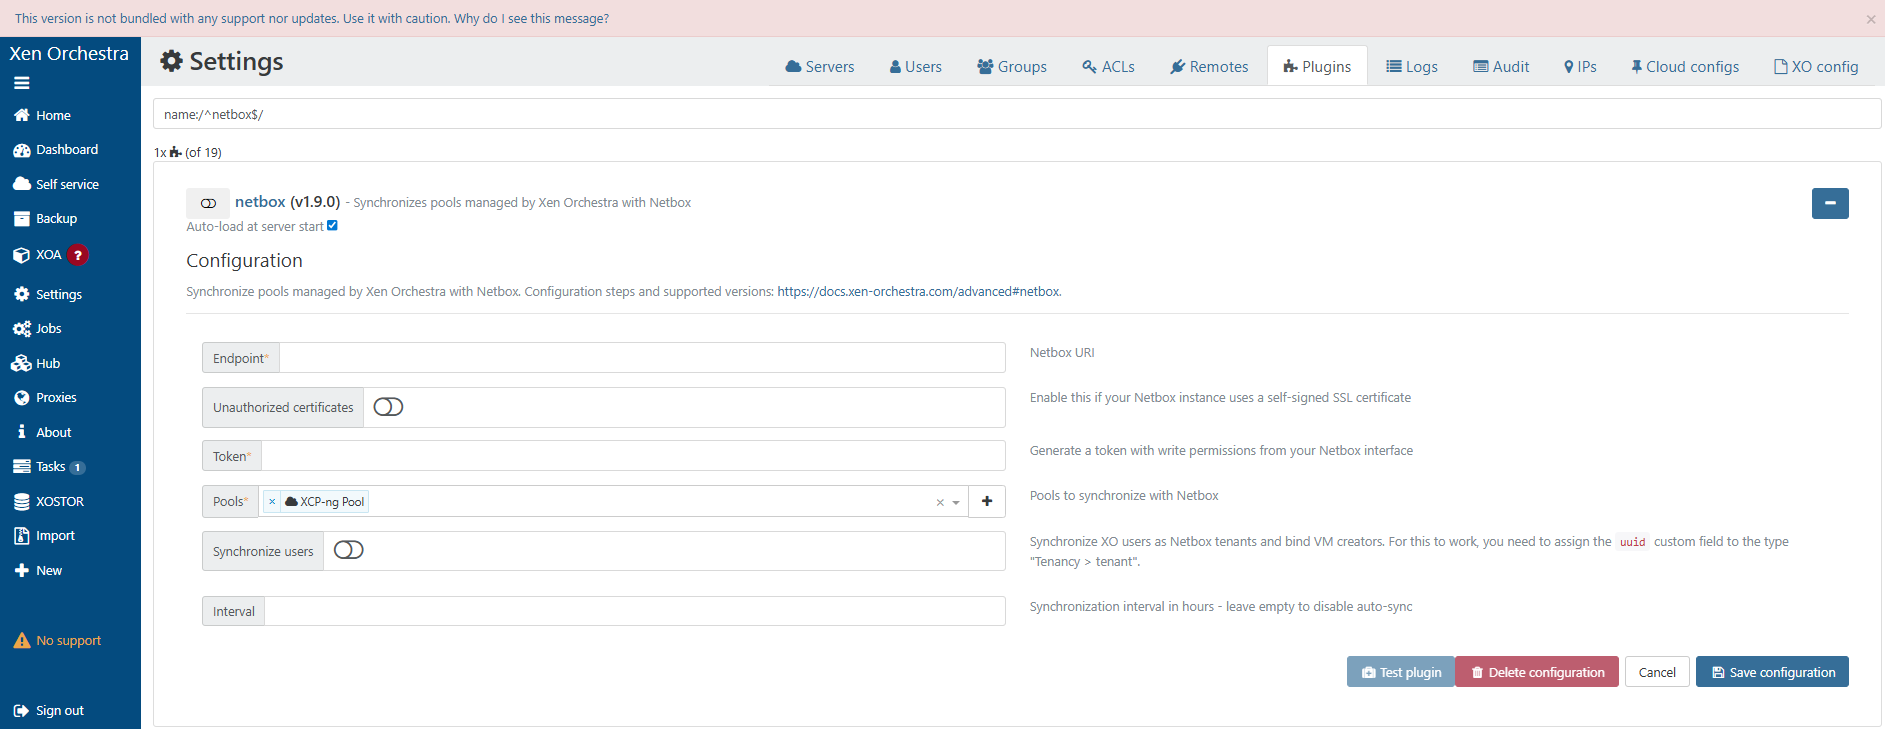The image size is (1885, 729).
Task: Click Save configuration button
Action: (x=1772, y=672)
